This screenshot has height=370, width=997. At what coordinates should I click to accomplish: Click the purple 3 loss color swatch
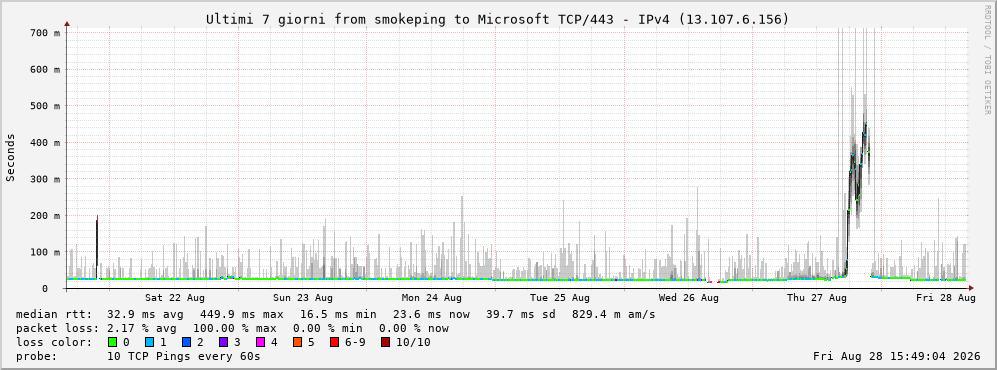(224, 342)
